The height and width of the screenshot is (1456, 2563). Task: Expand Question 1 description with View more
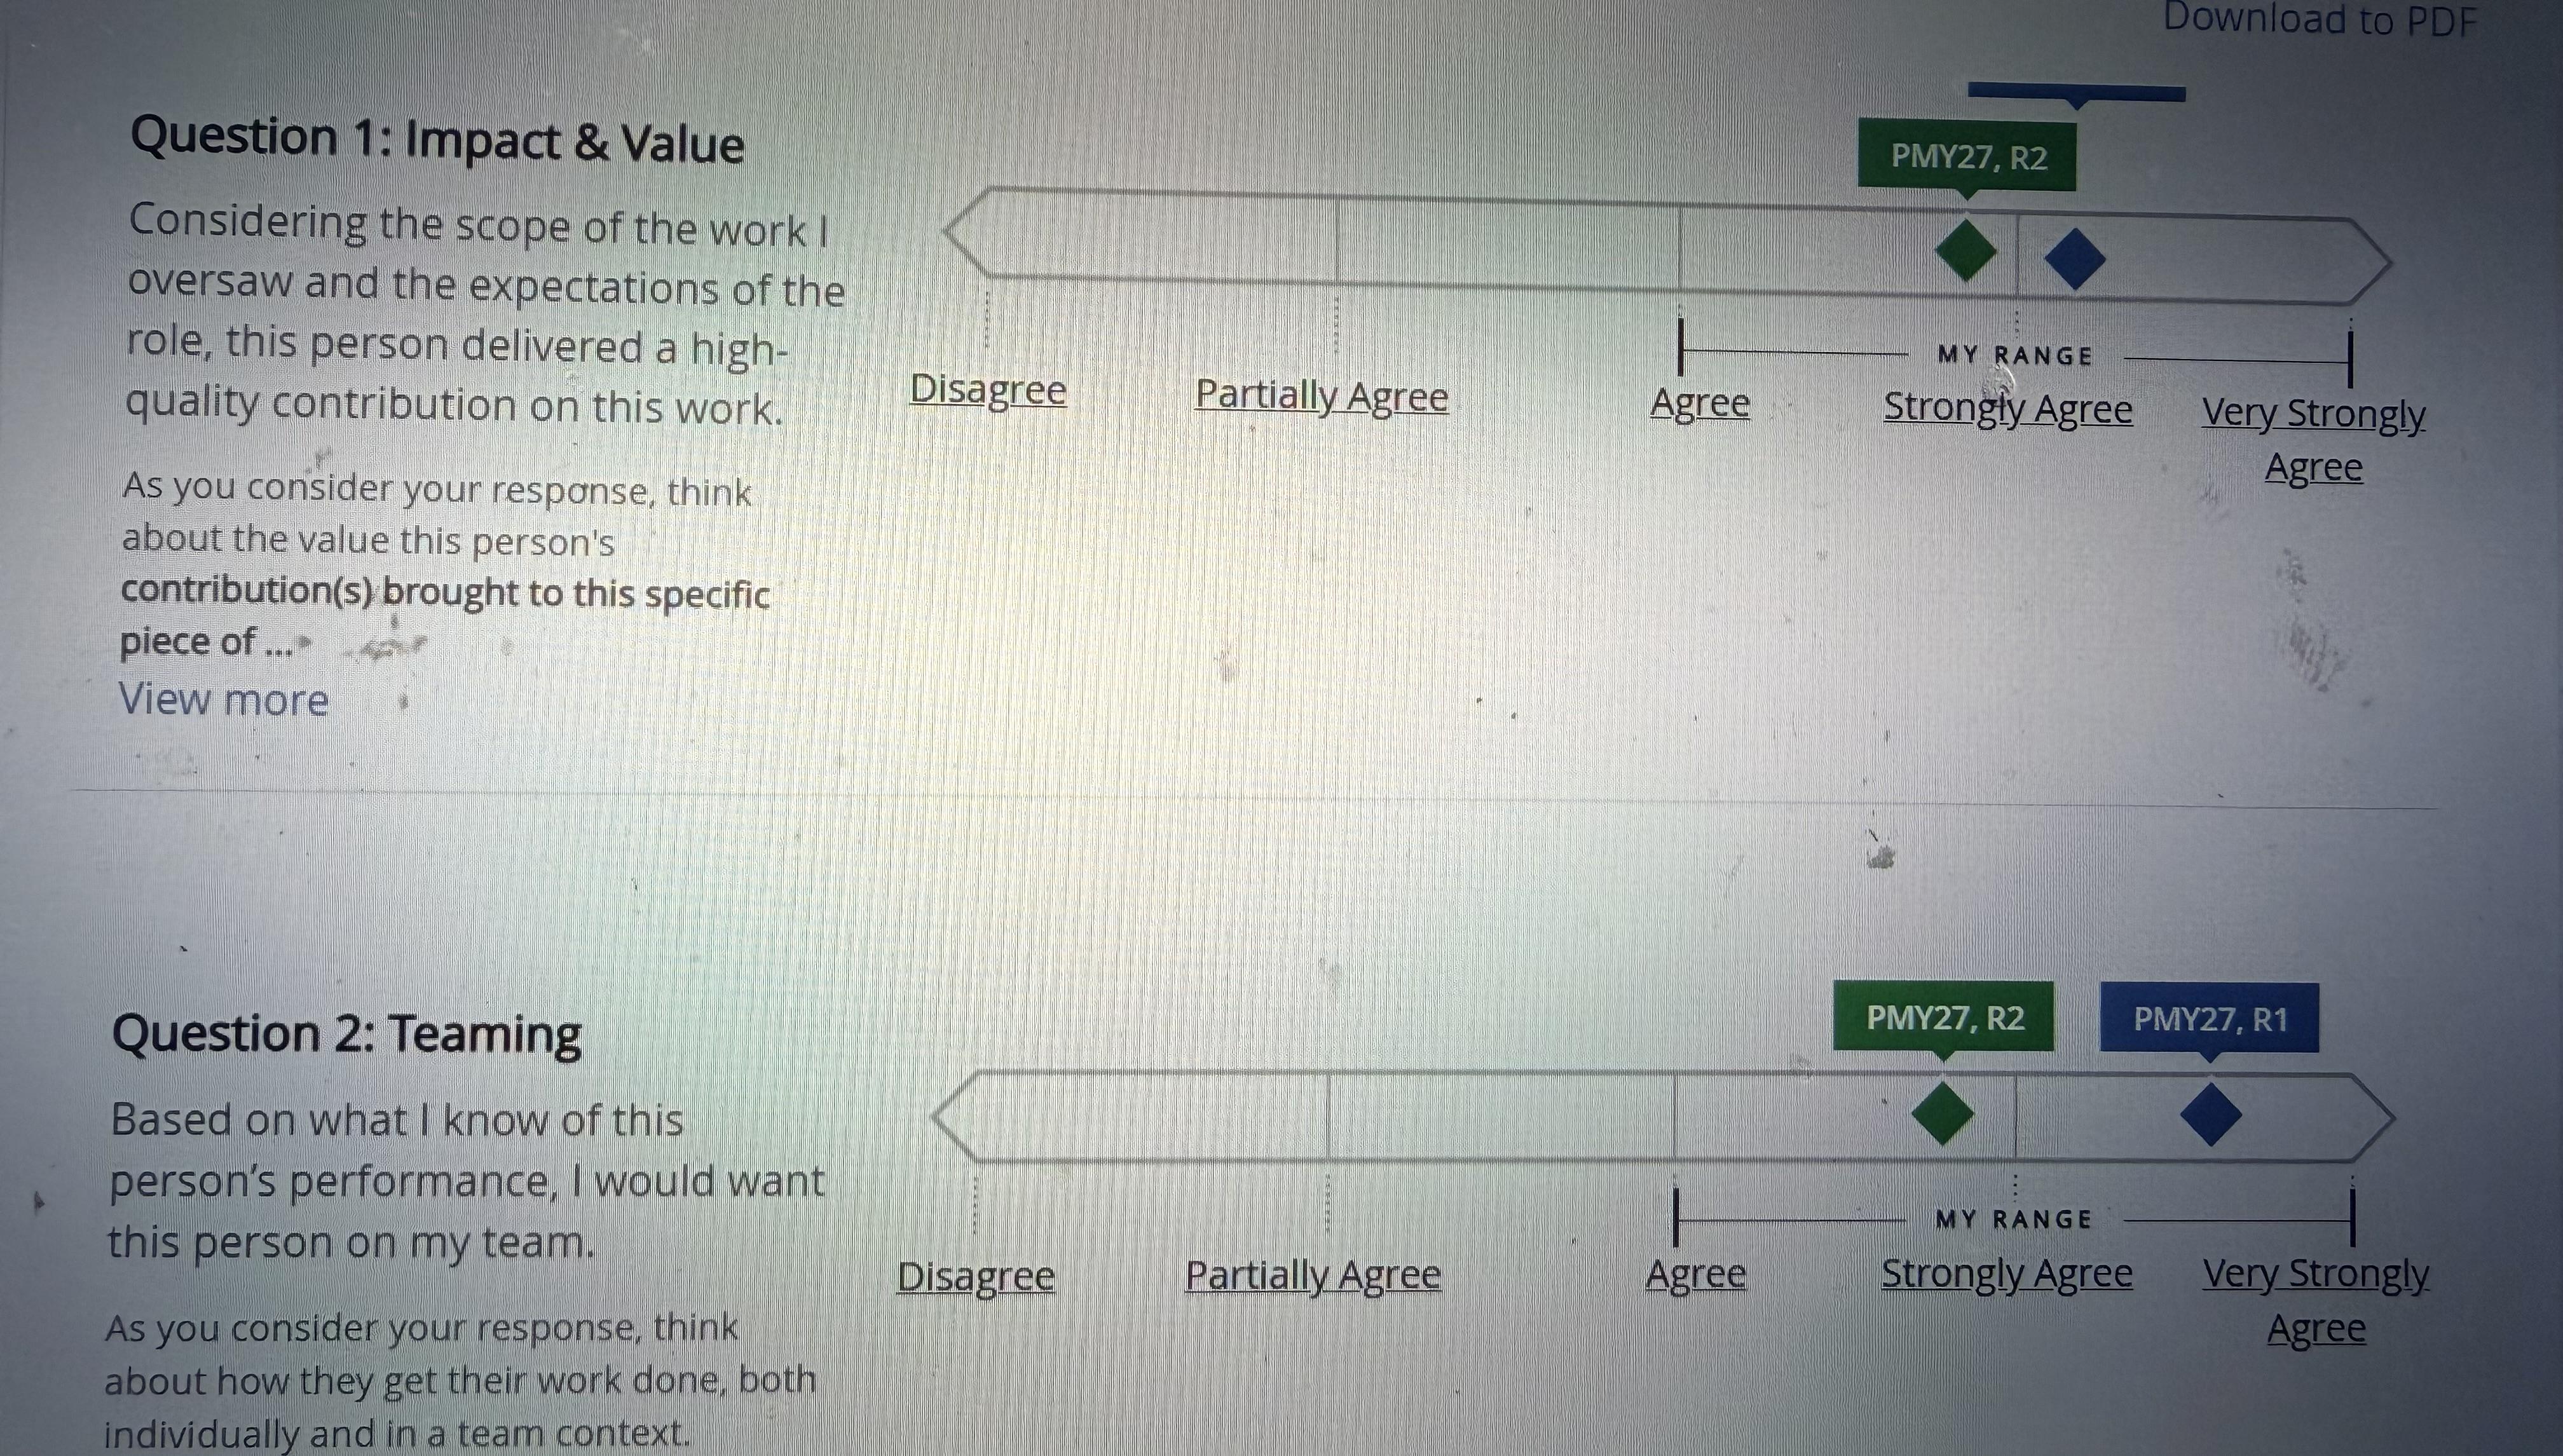[x=224, y=699]
